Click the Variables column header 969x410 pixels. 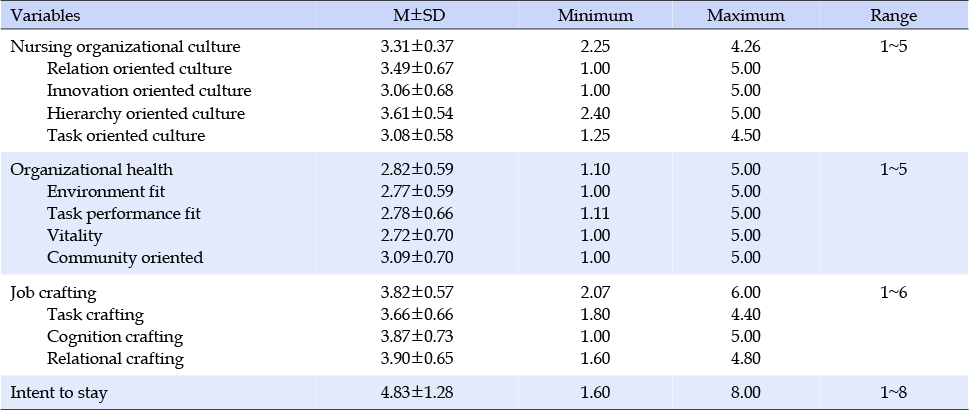[45, 16]
